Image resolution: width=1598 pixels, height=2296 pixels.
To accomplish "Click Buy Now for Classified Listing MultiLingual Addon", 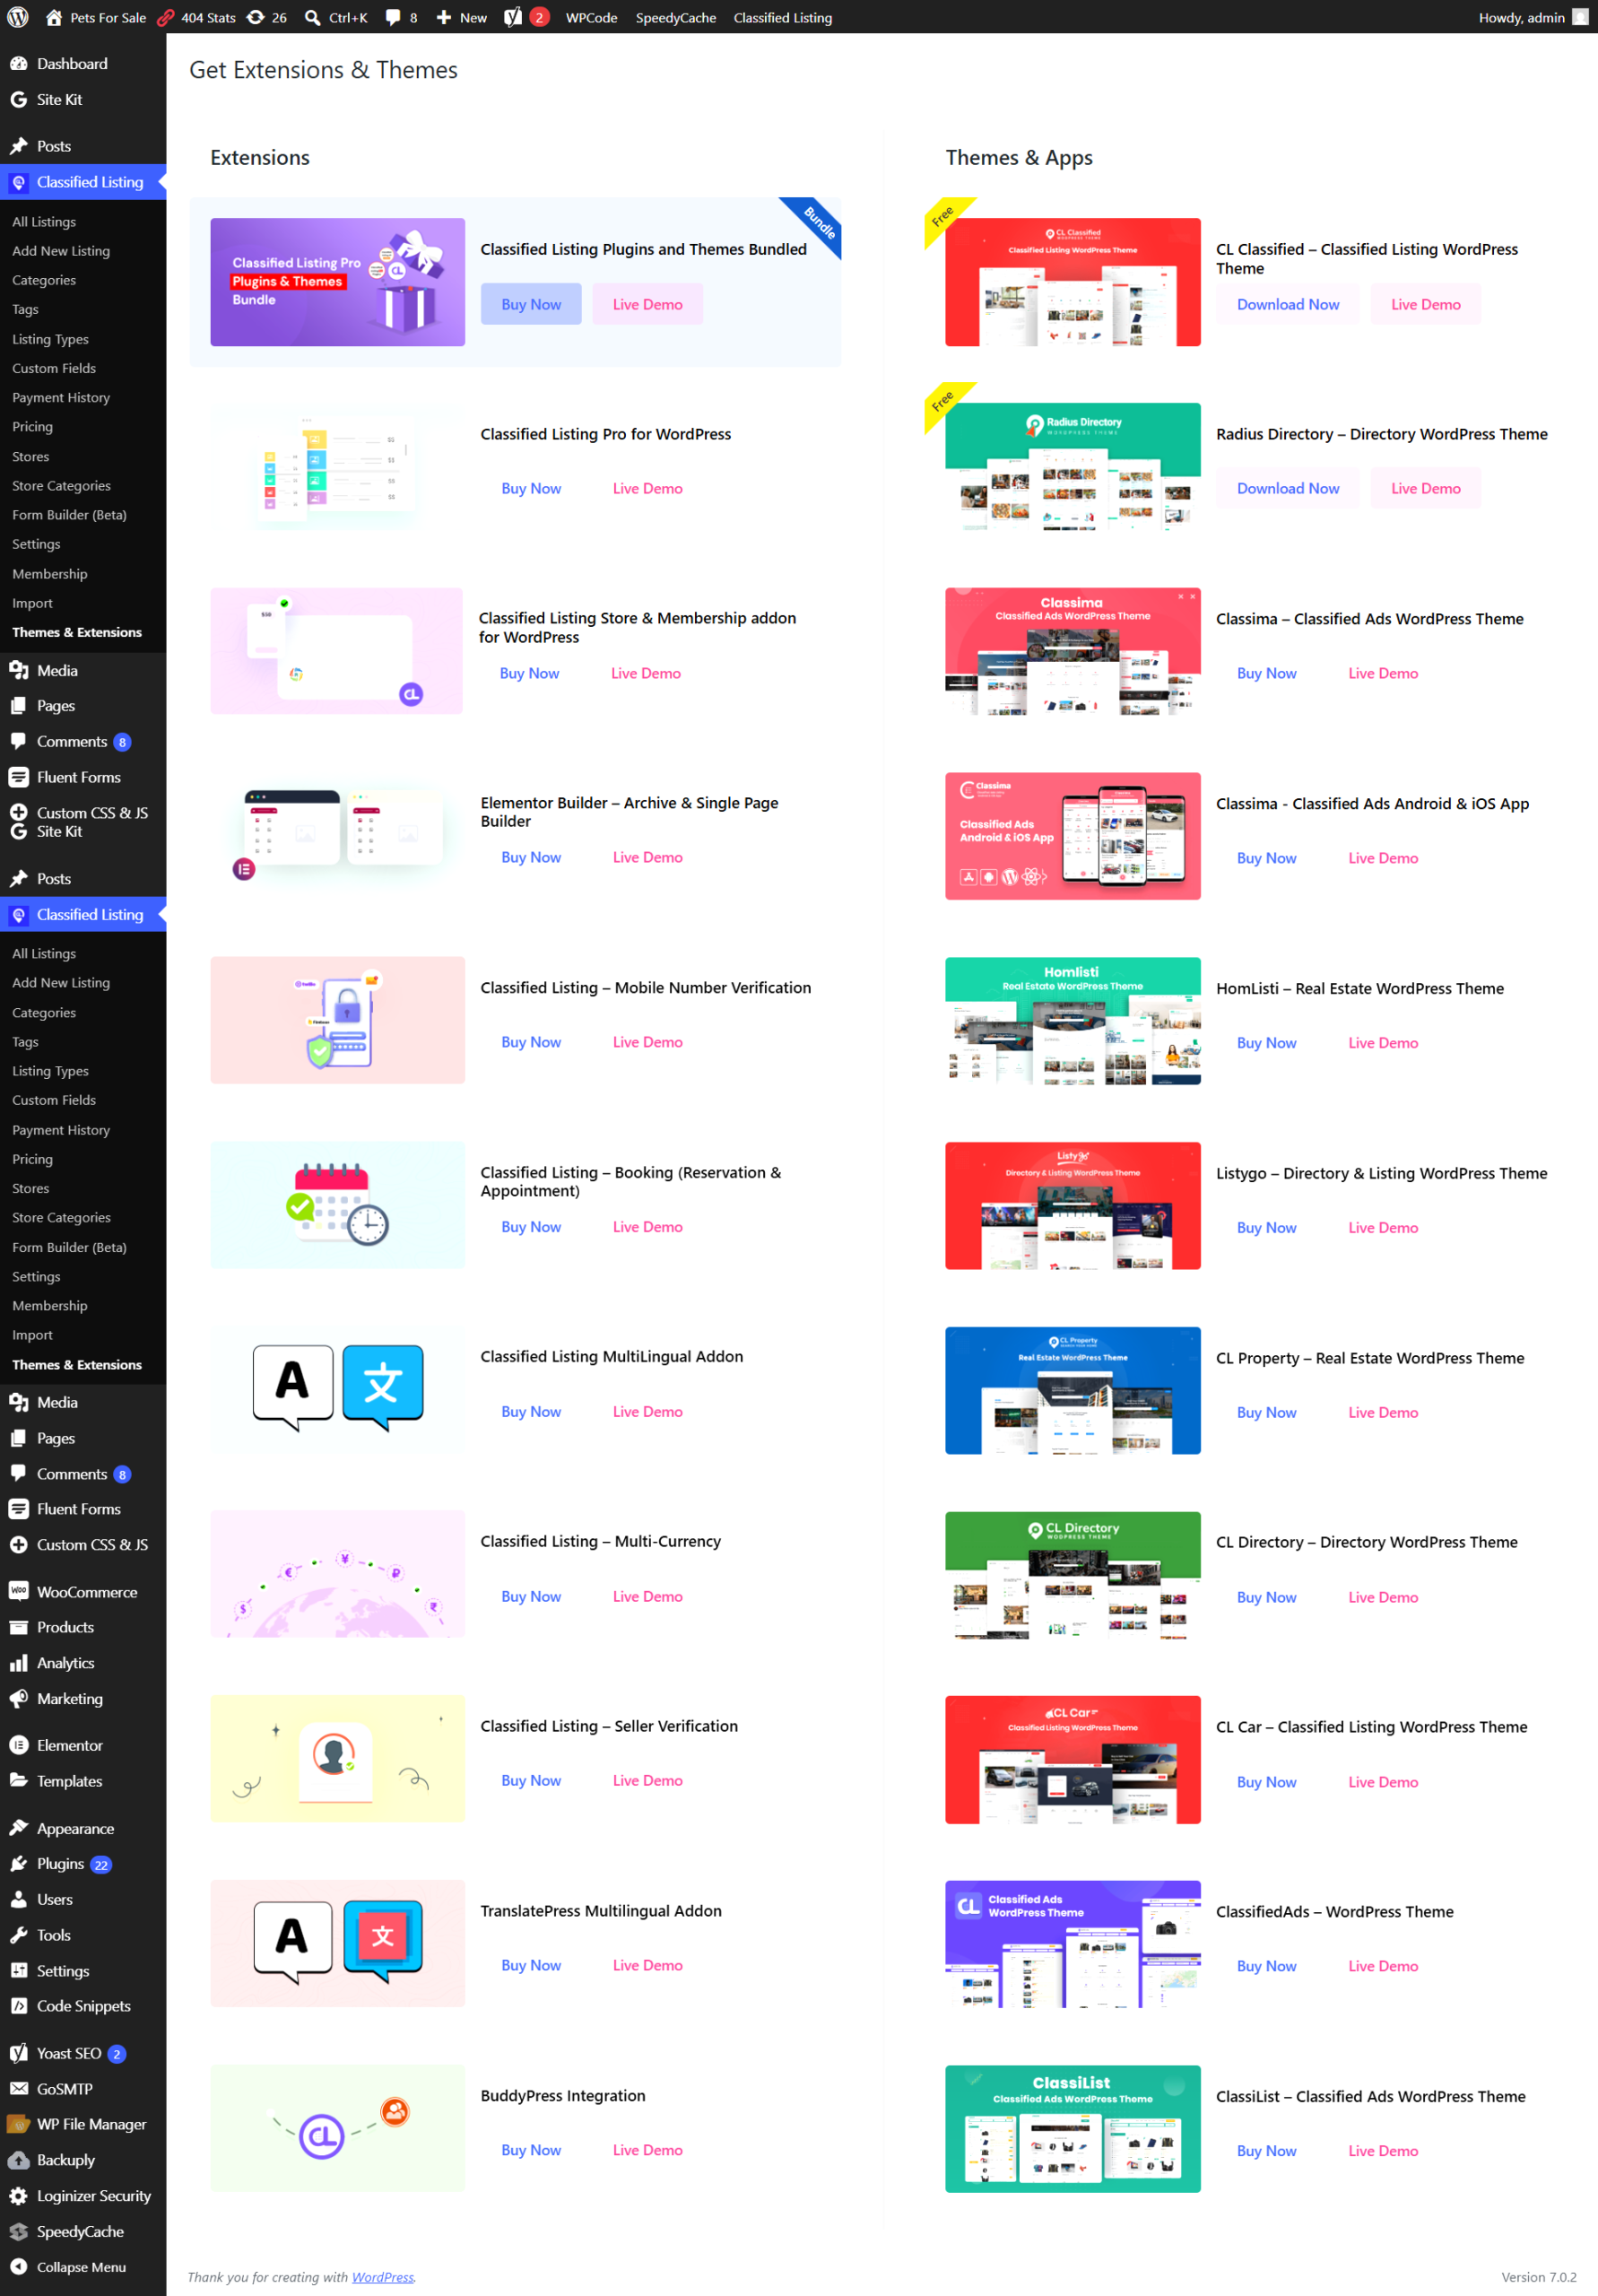I will click(x=531, y=1411).
